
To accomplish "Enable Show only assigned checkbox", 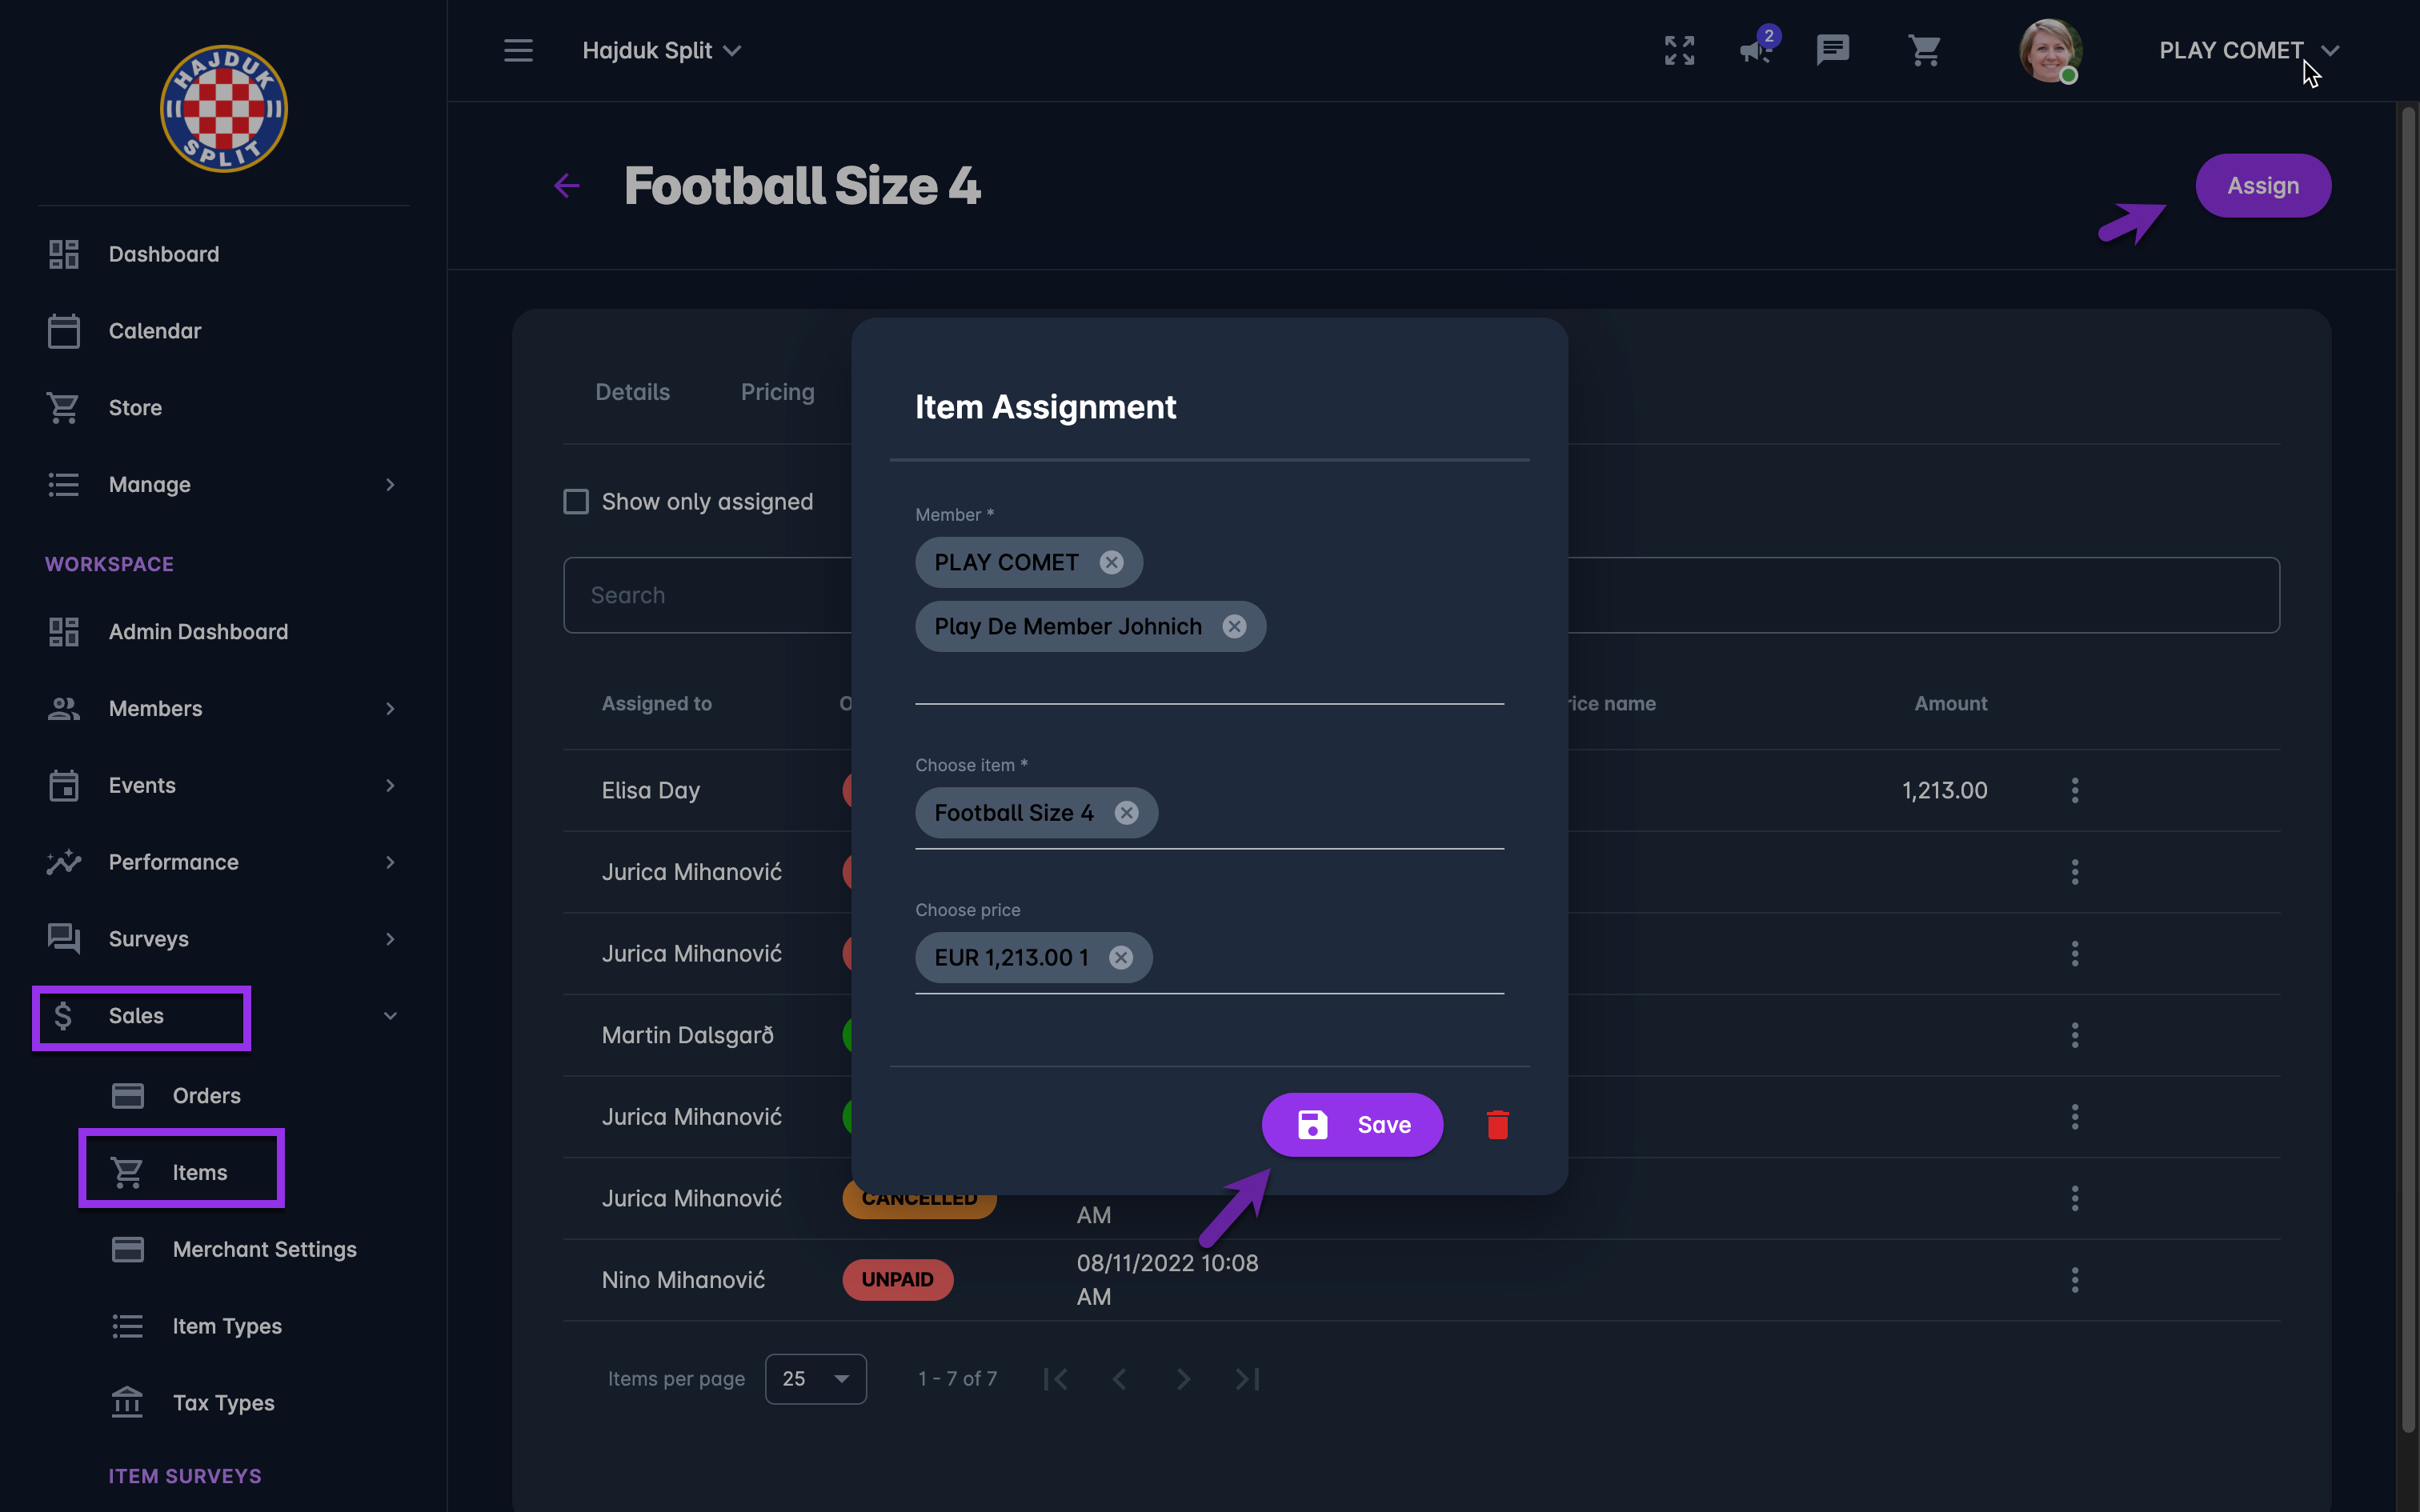I will [576, 501].
